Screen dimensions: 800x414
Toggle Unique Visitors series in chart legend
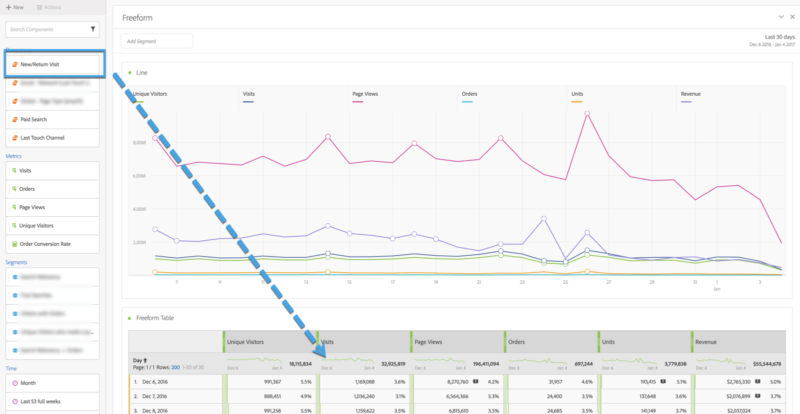tap(149, 96)
